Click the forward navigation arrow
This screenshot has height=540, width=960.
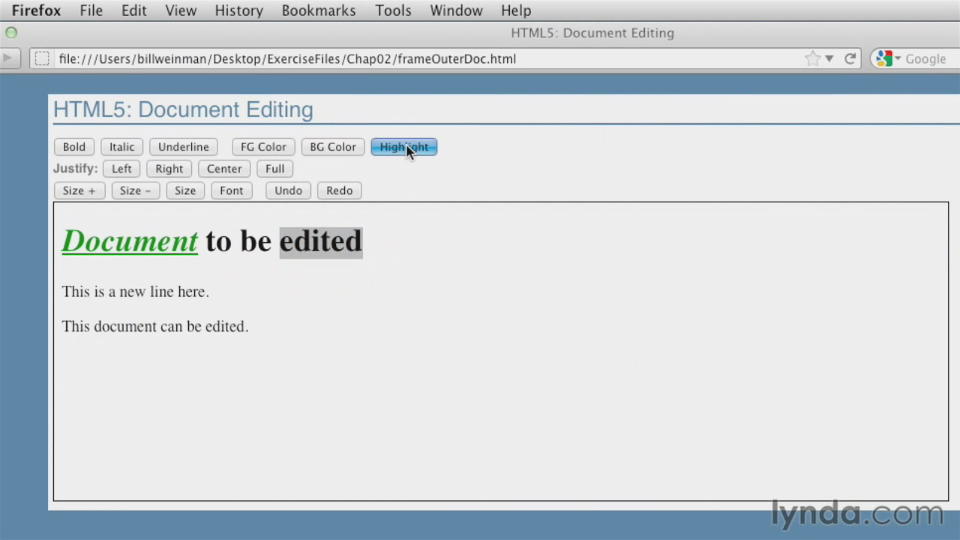(7, 58)
